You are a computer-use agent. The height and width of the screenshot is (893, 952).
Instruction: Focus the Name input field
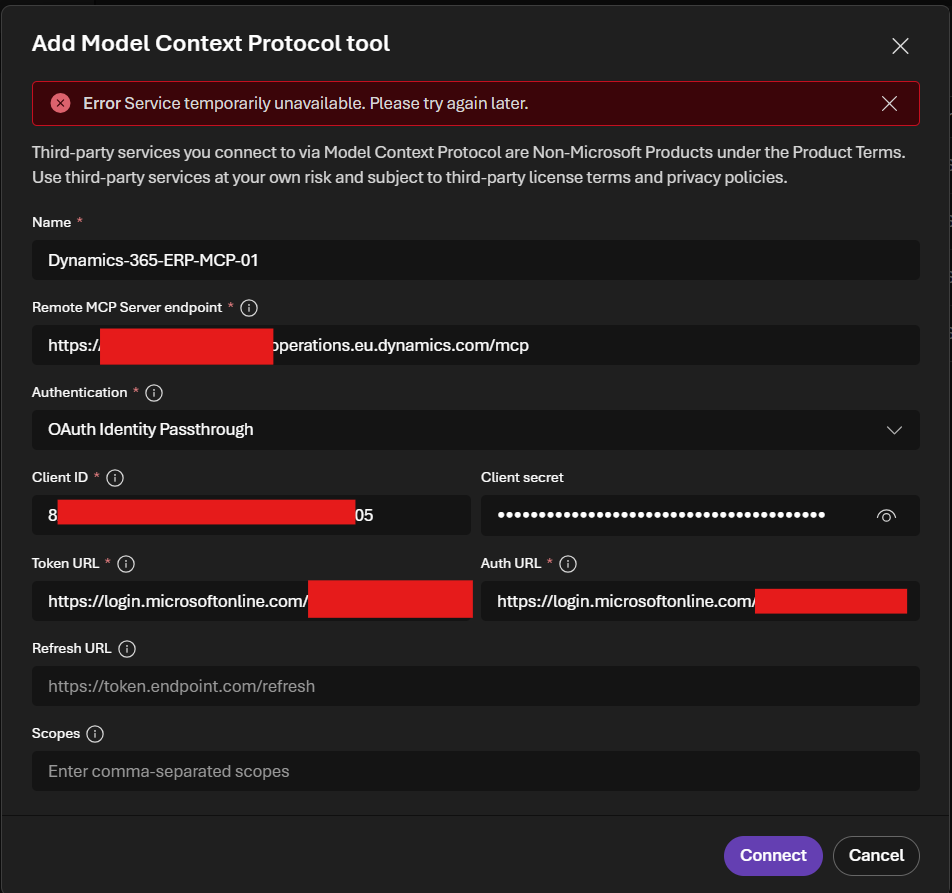475,260
